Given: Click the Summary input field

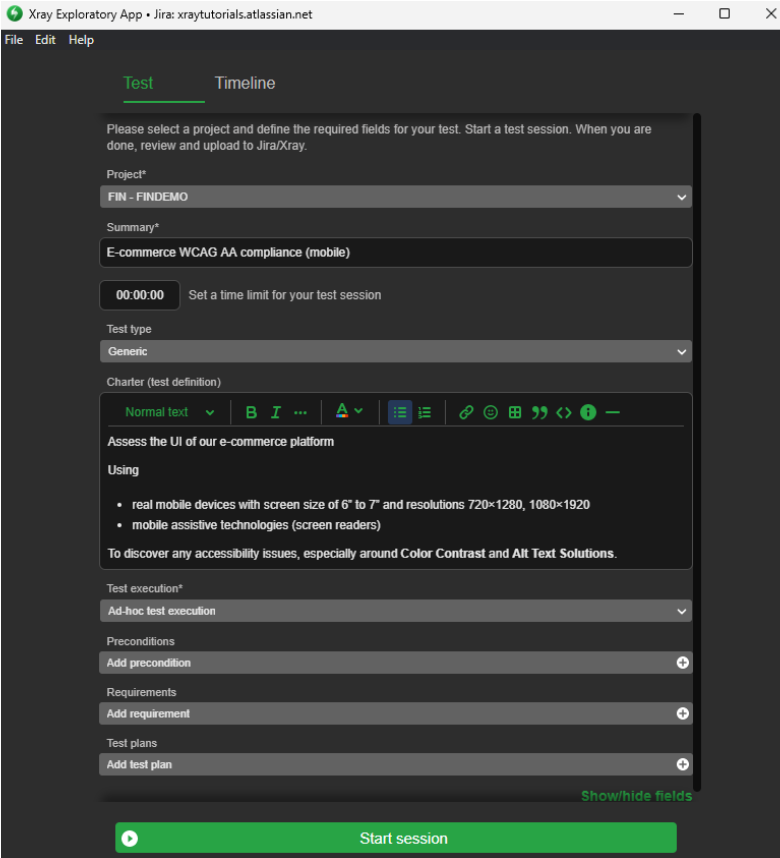Looking at the screenshot, I should click(396, 252).
